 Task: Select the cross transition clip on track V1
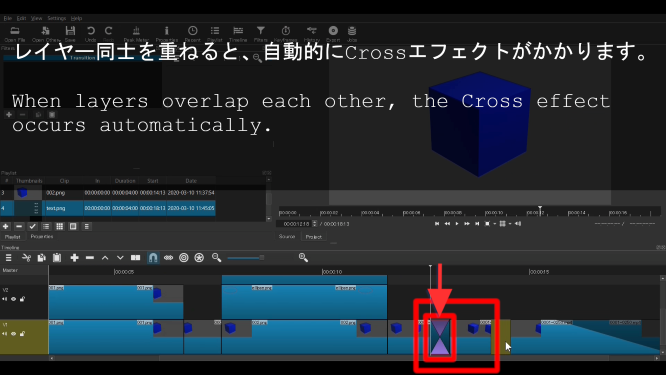(440, 337)
